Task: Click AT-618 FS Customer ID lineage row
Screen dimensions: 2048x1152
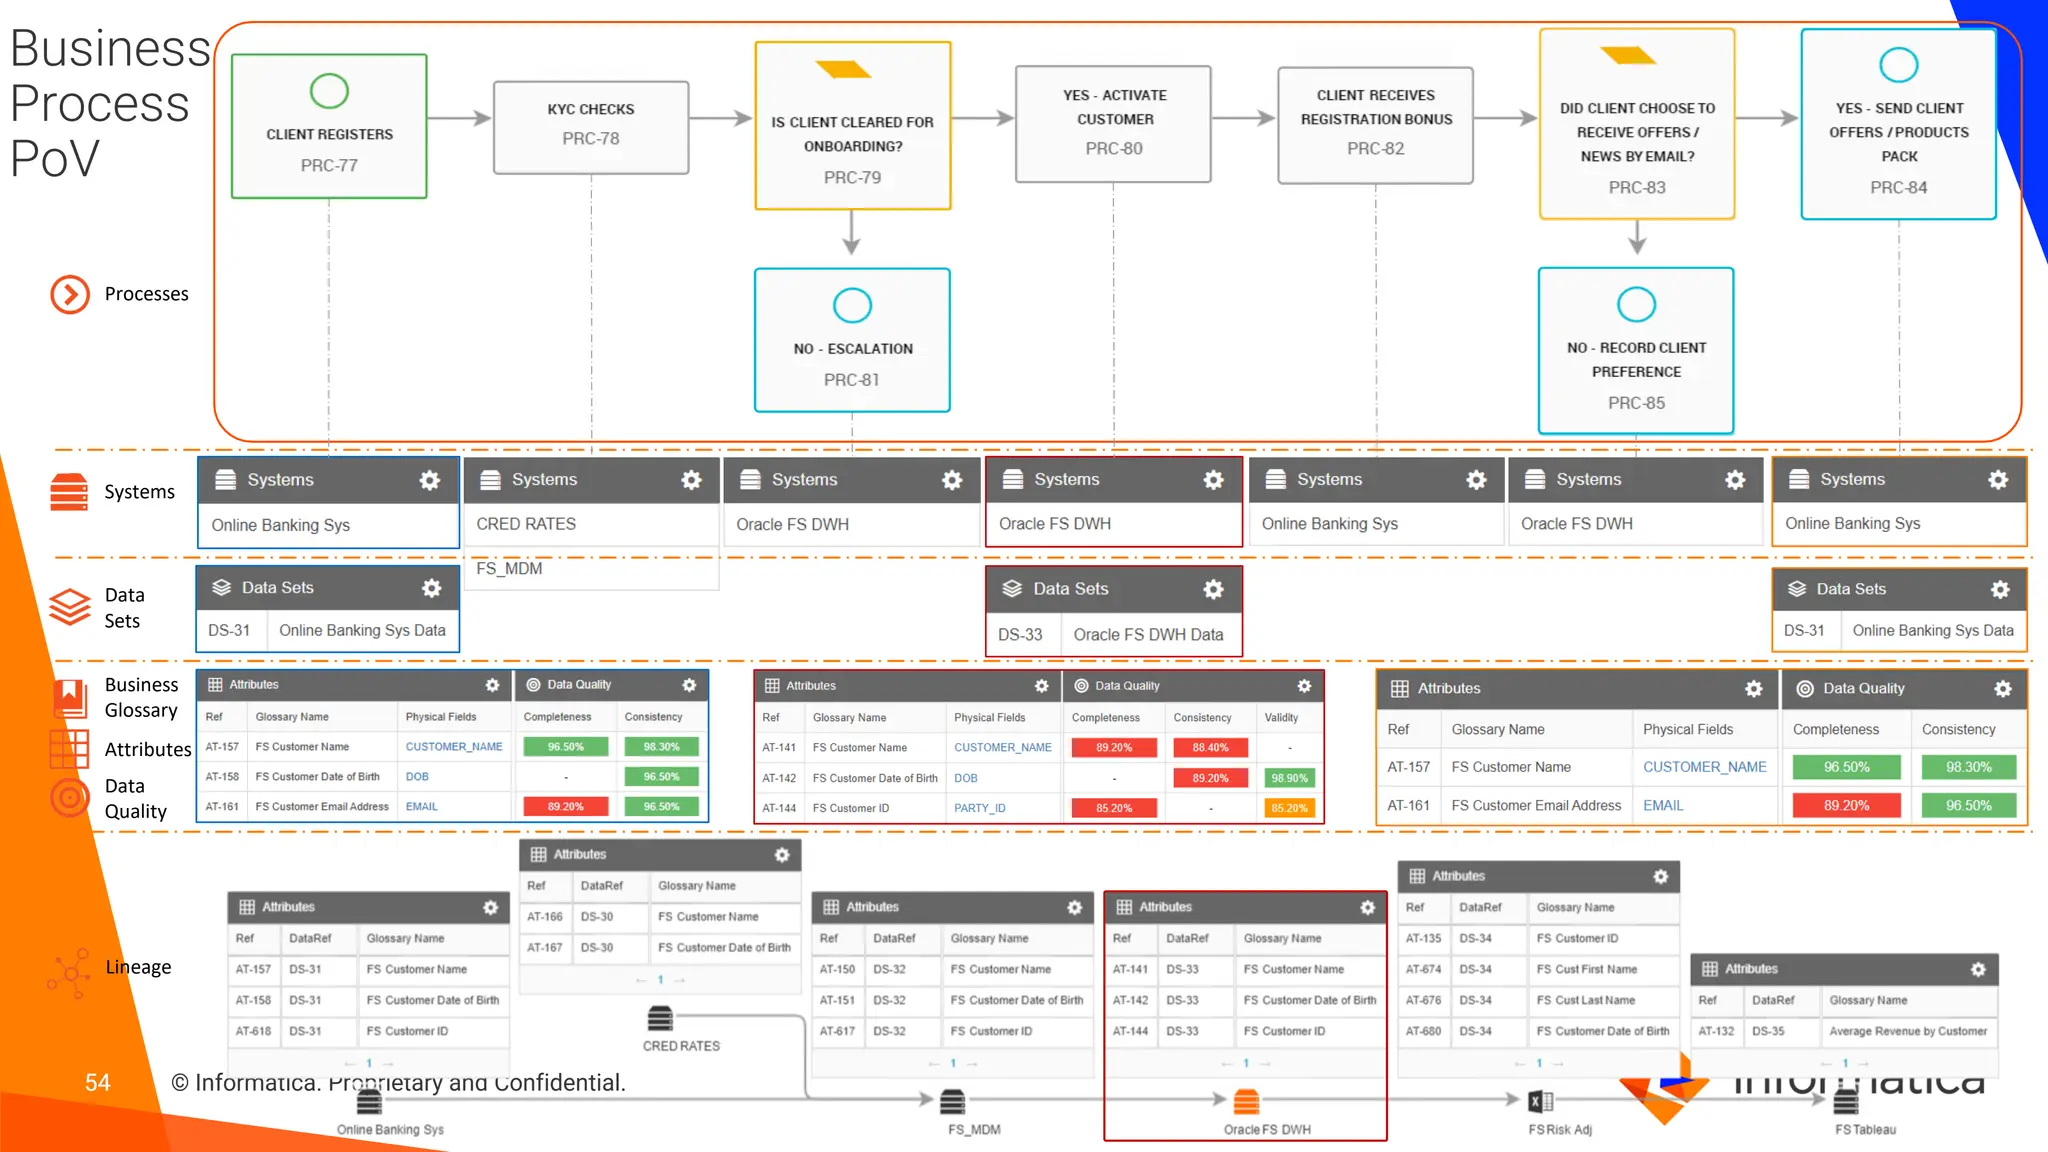Action: [x=369, y=1031]
